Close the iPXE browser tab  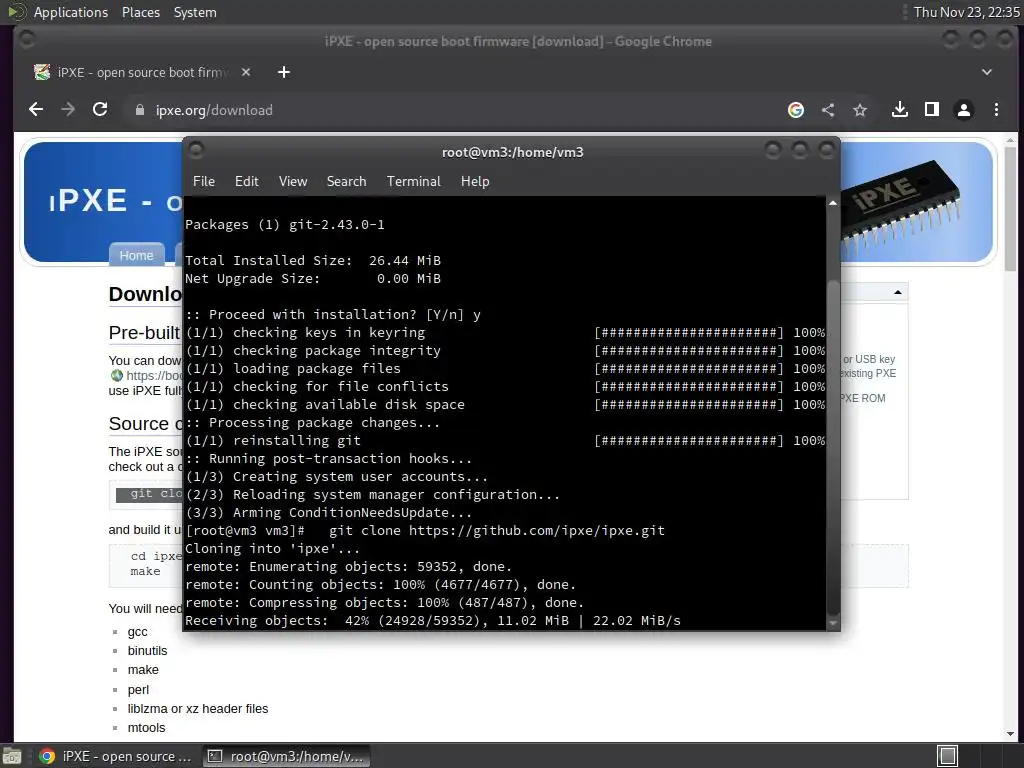click(x=246, y=72)
